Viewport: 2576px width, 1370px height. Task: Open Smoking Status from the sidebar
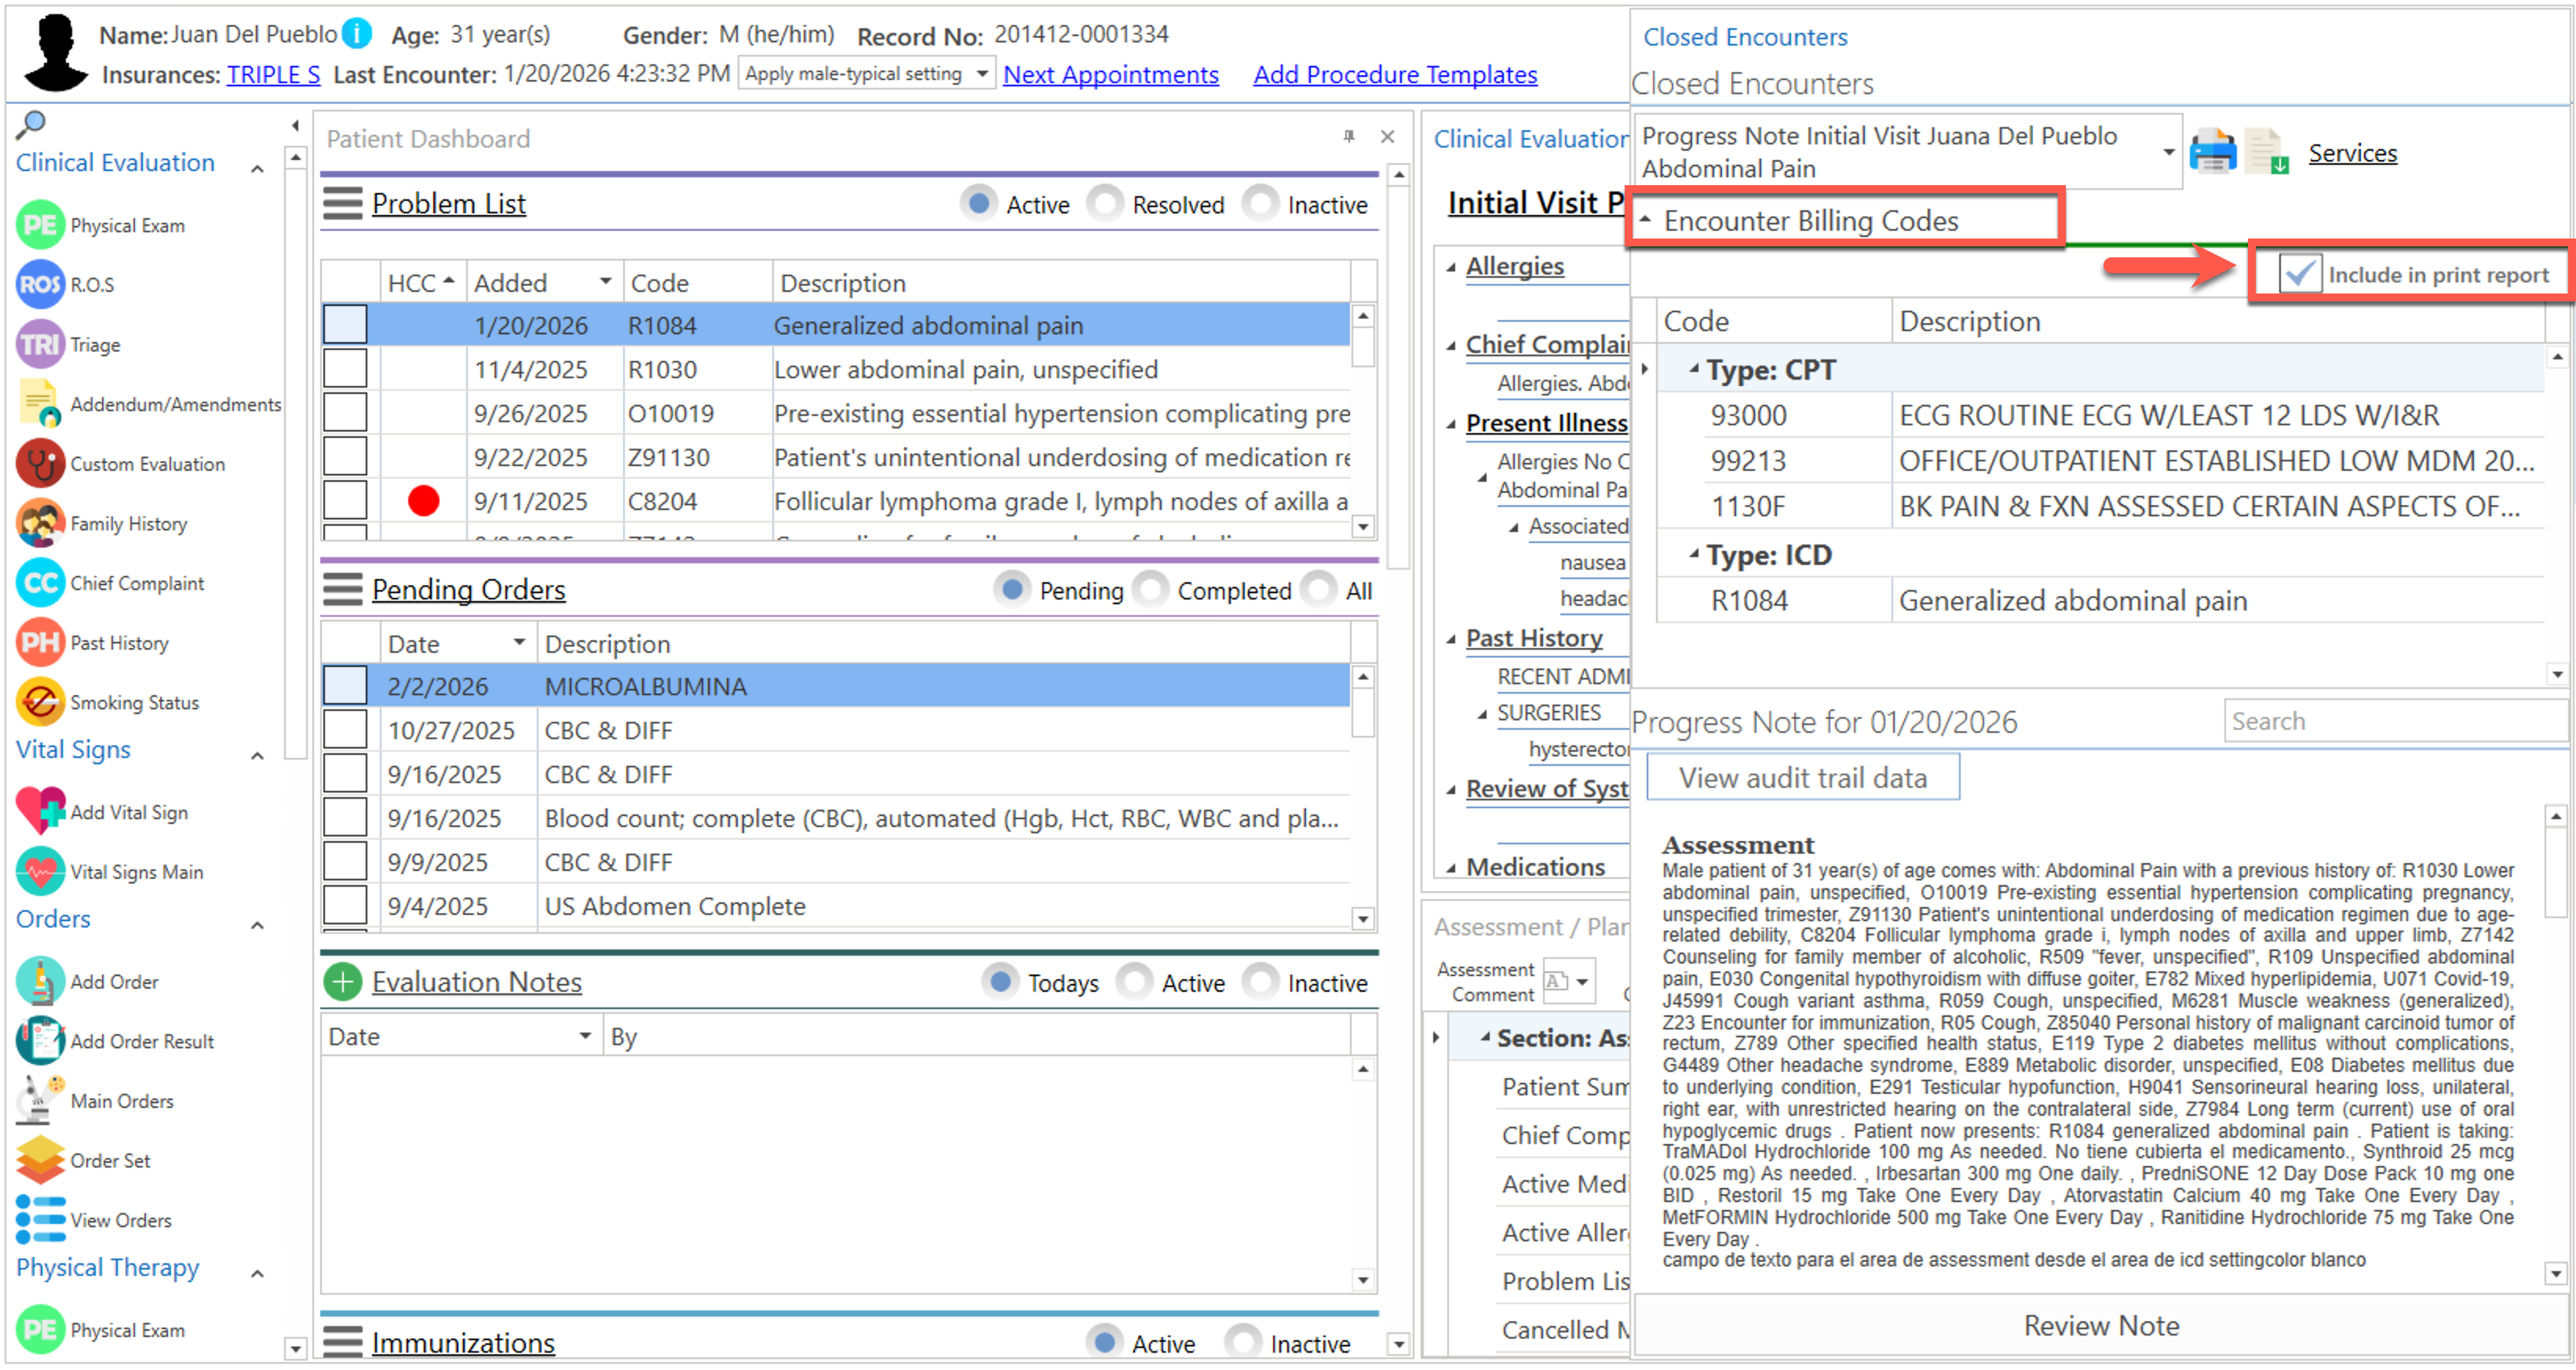pos(40,703)
